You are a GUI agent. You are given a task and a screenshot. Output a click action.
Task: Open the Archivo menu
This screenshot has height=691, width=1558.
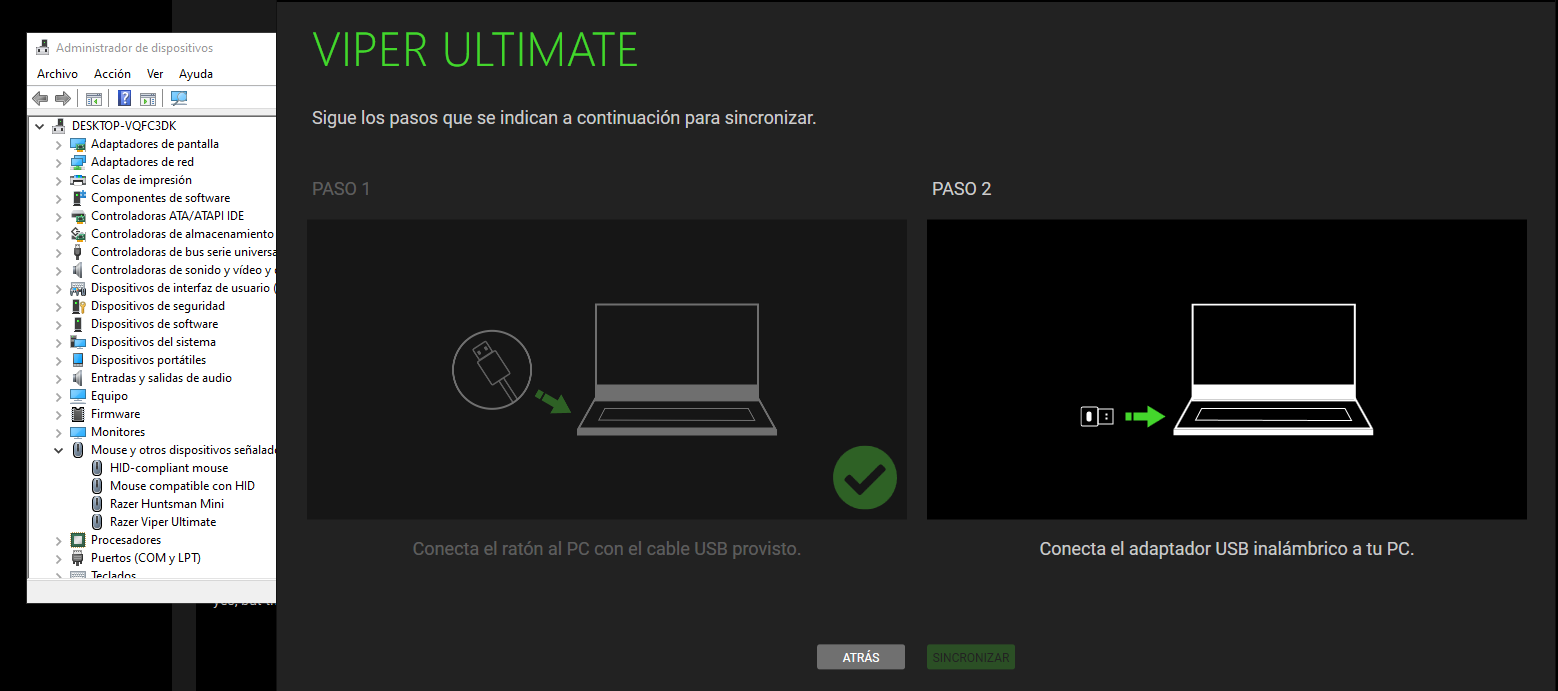pos(57,74)
